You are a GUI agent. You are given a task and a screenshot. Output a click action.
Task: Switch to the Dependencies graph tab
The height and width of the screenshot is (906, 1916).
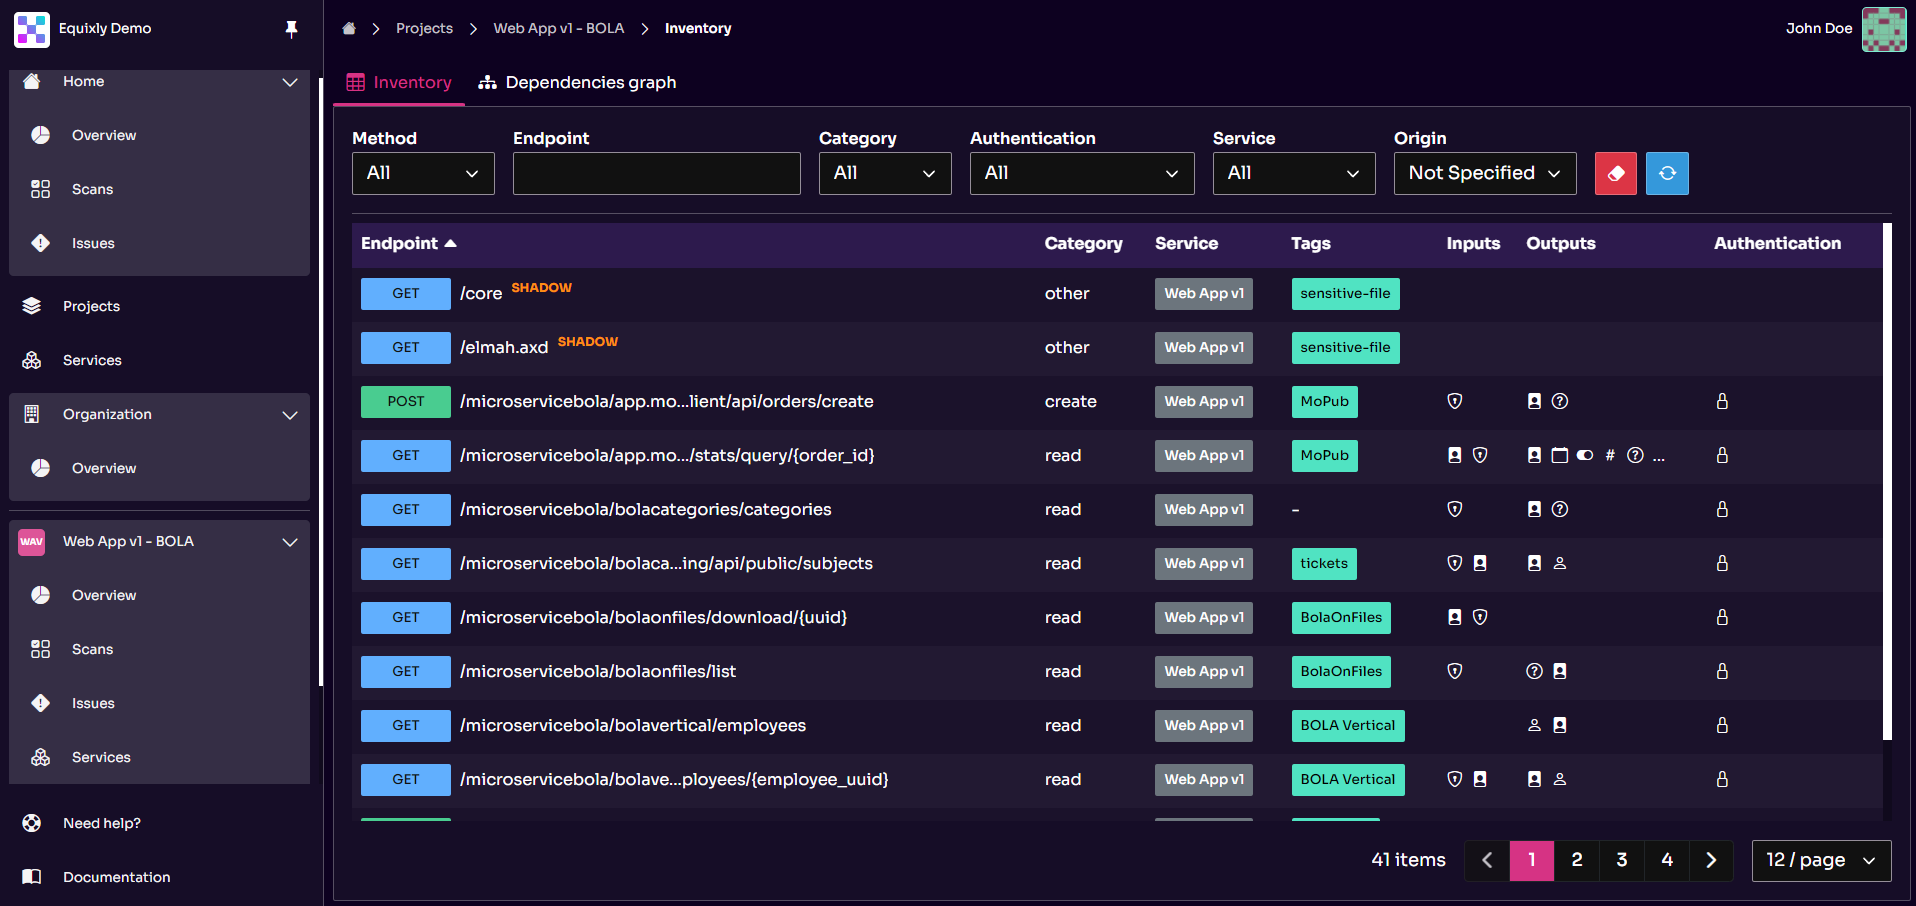pyautogui.click(x=590, y=82)
